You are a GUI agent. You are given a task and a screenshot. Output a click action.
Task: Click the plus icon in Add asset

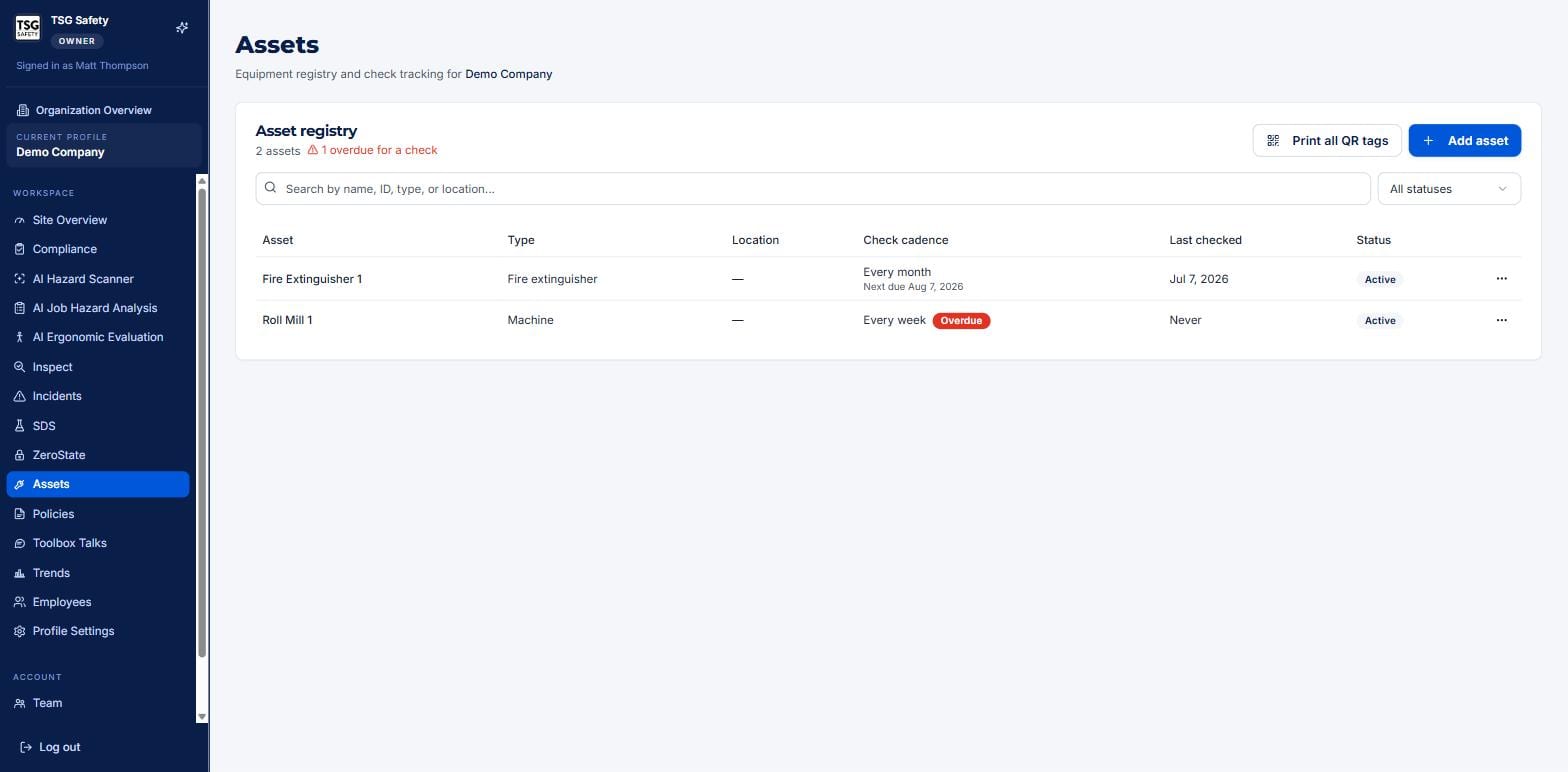click(1428, 141)
